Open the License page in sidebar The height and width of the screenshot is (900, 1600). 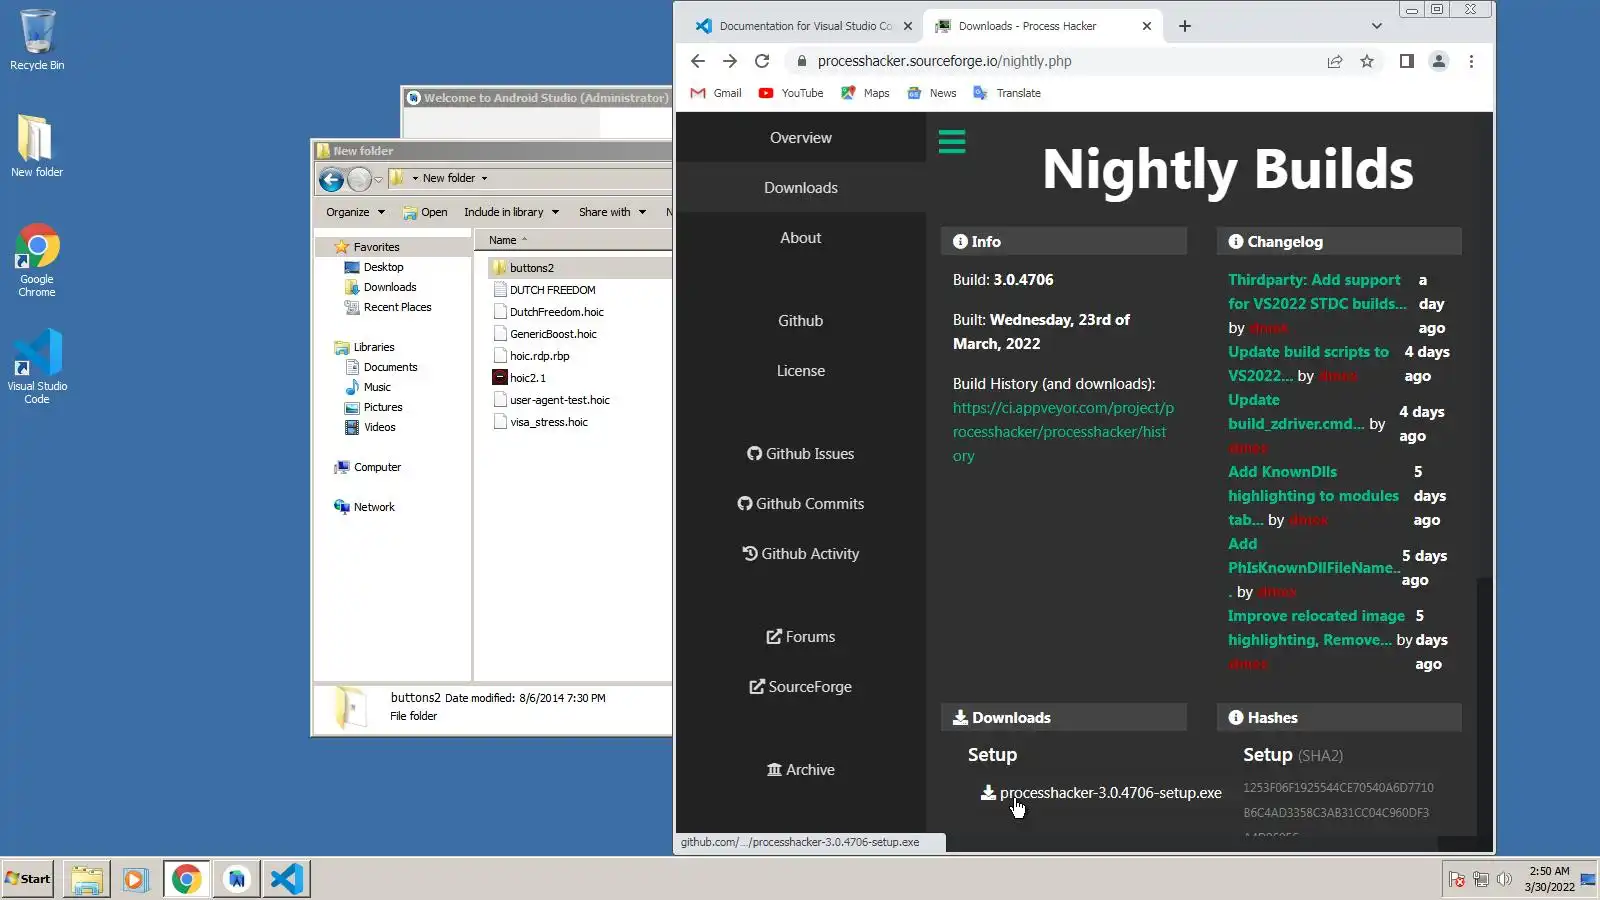click(800, 371)
